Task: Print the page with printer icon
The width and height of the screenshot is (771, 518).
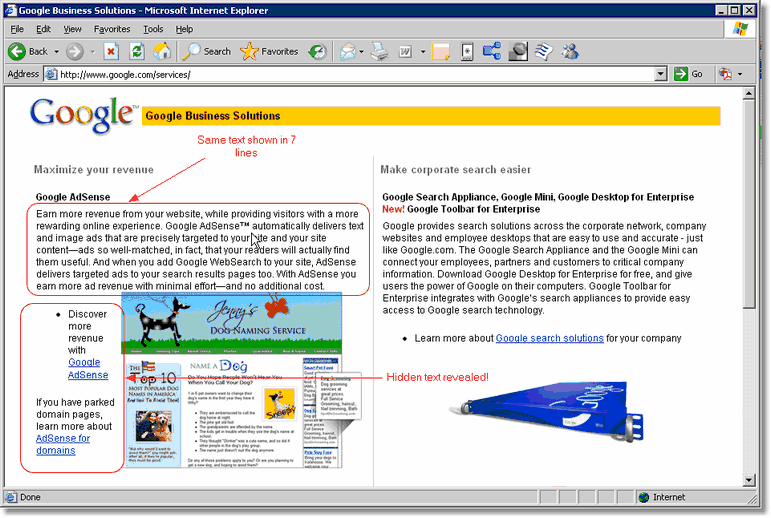Action: coord(379,51)
